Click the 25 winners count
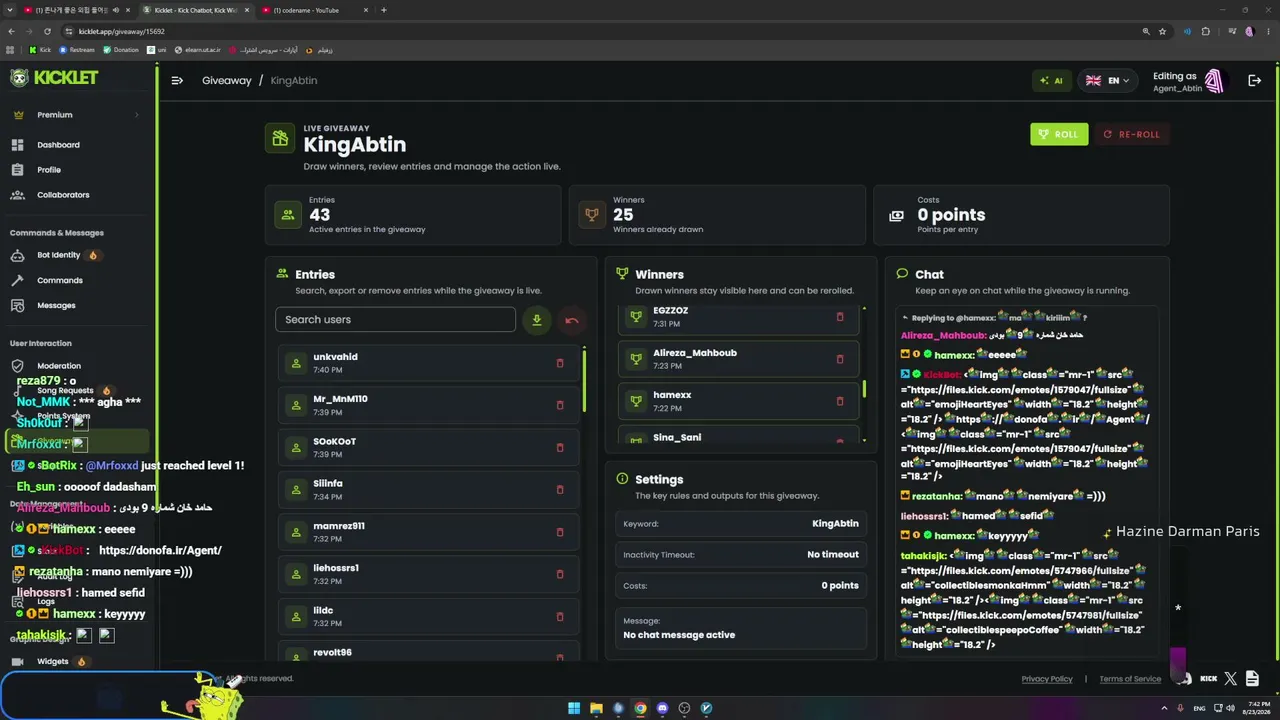The image size is (1280, 720). pyautogui.click(x=623, y=215)
